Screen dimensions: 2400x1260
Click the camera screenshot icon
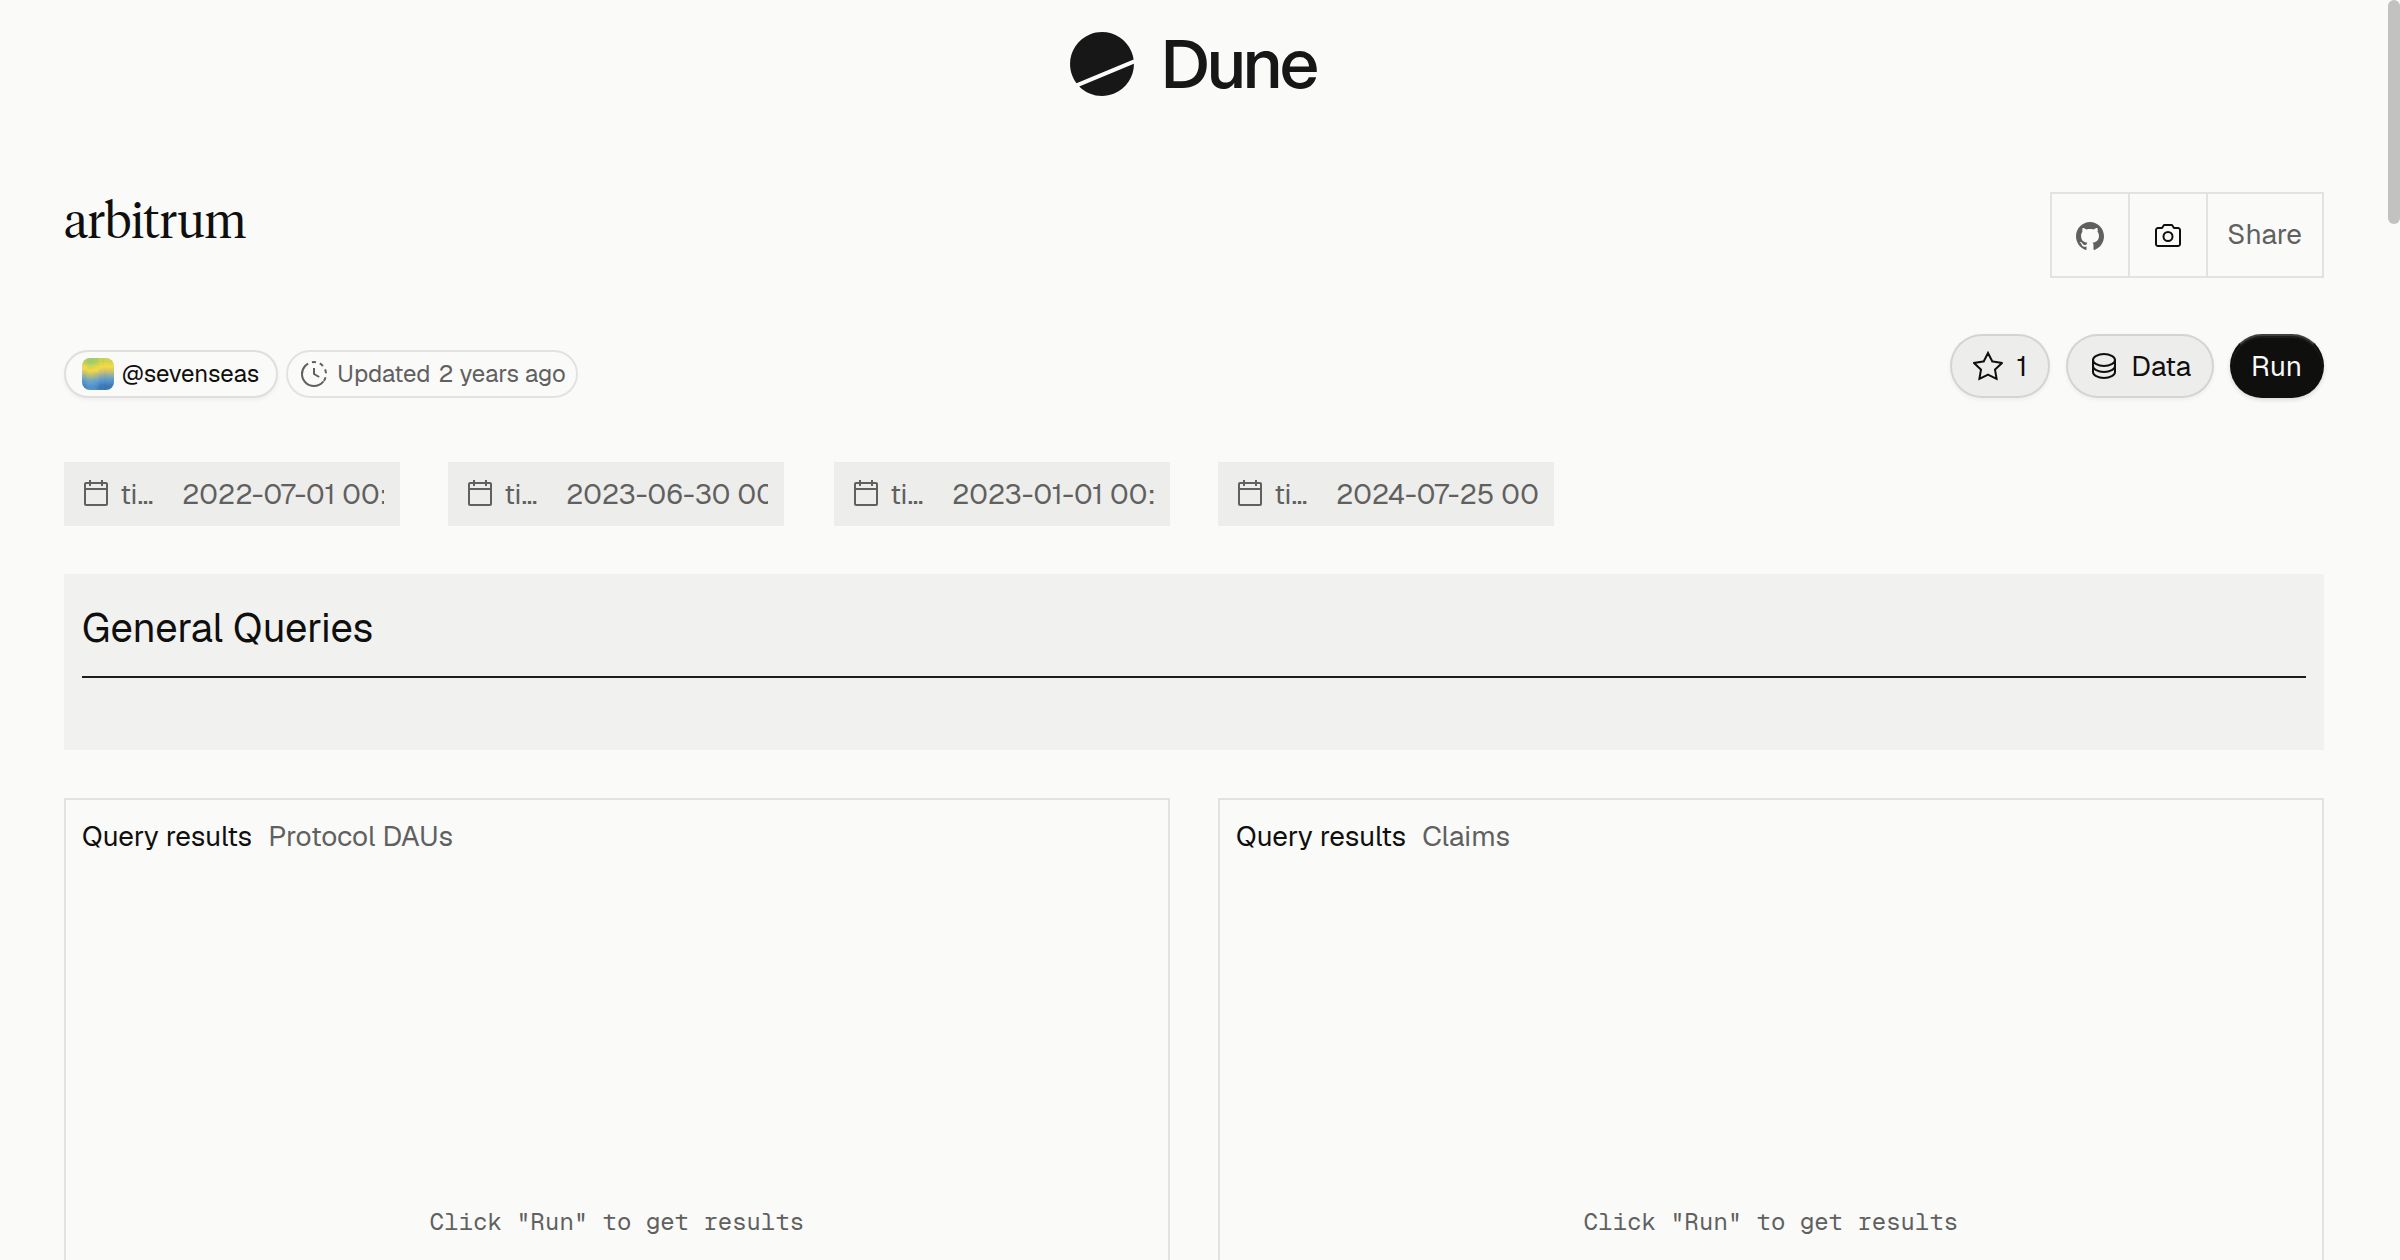[x=2167, y=235]
